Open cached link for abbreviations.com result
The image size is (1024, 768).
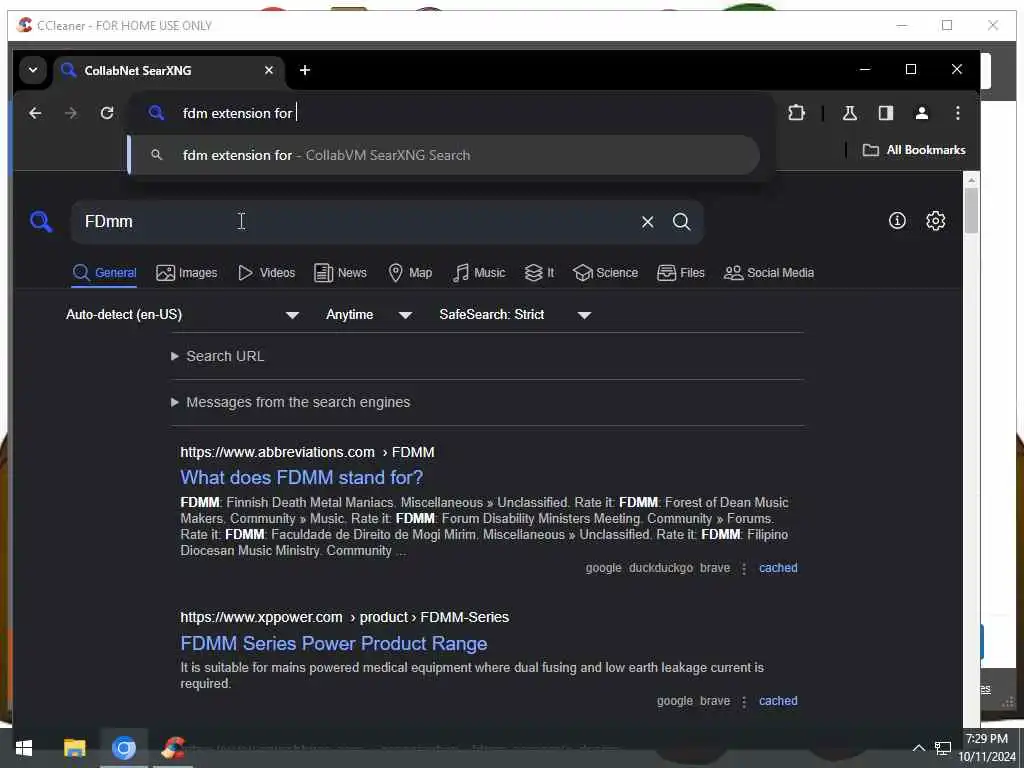[x=778, y=568]
